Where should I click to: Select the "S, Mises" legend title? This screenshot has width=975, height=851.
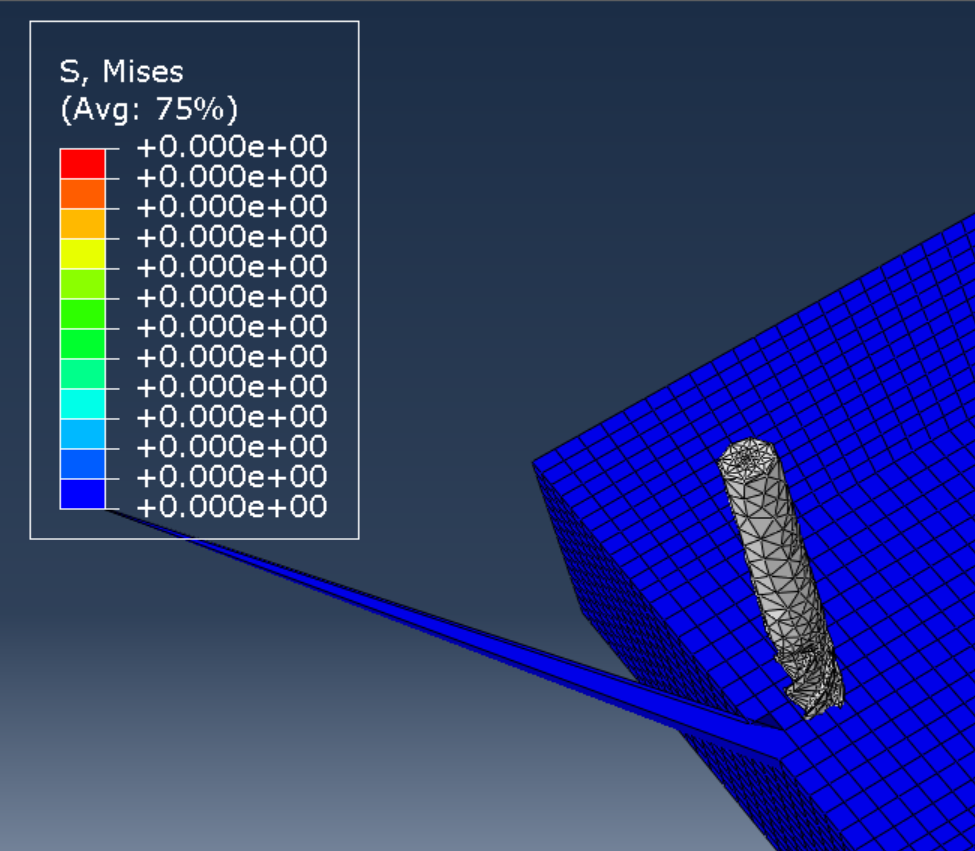pyautogui.click(x=121, y=71)
